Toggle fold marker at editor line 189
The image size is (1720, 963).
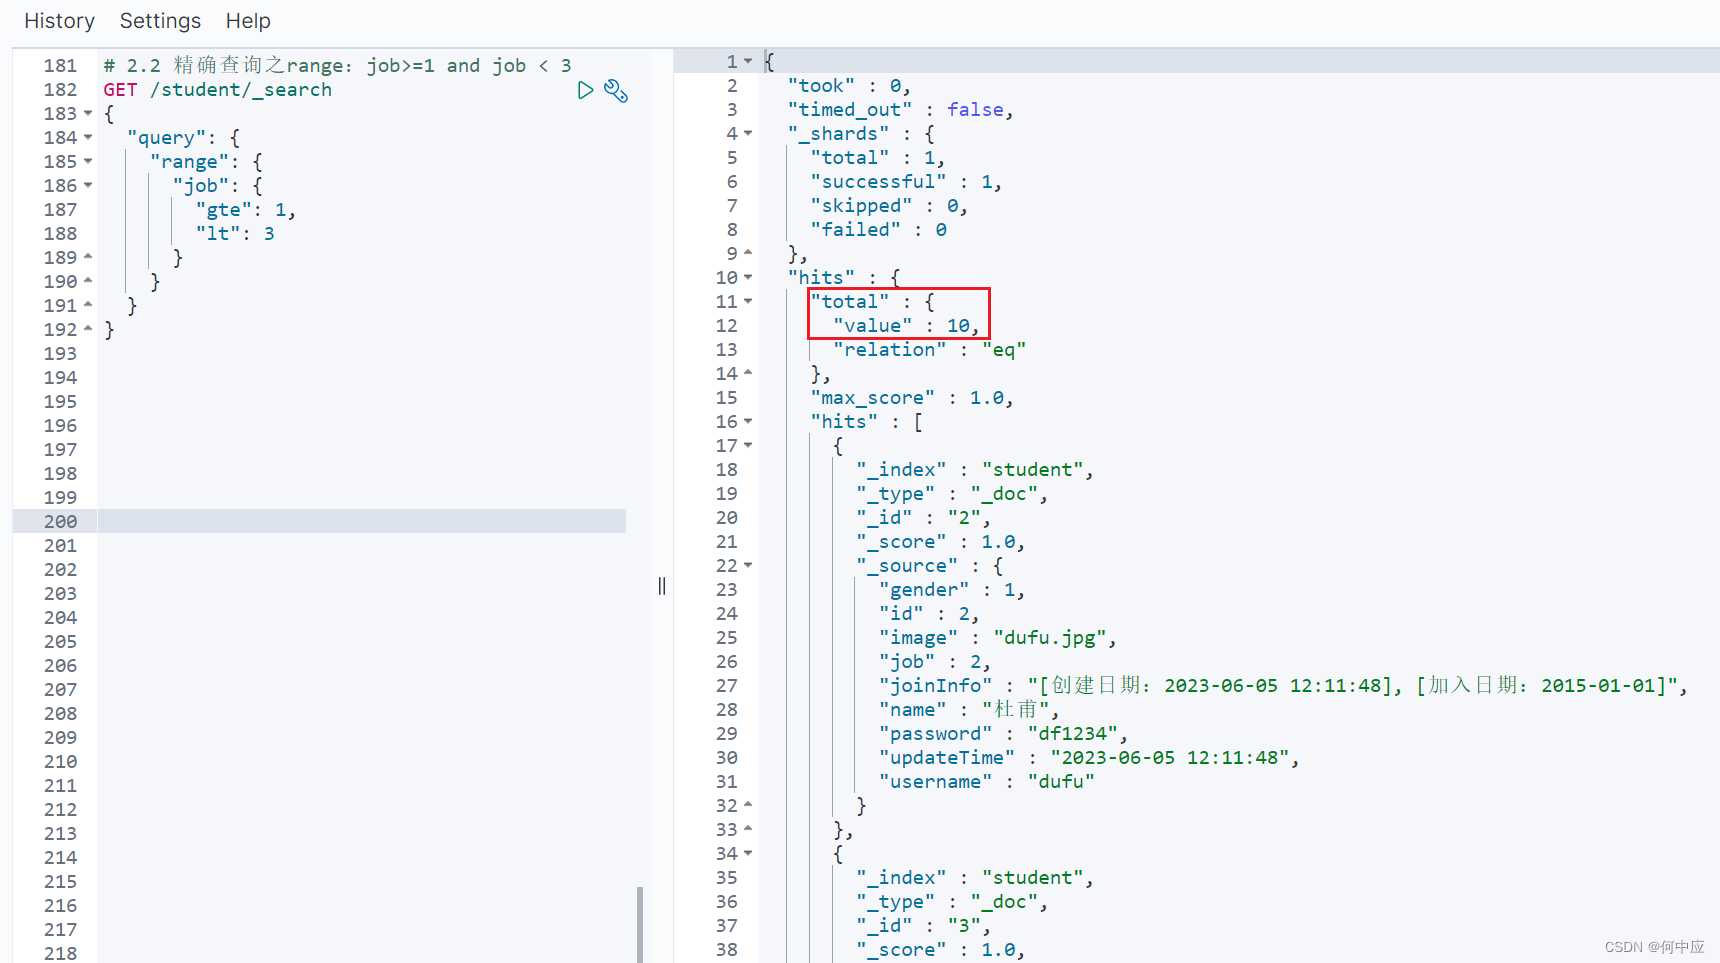click(x=88, y=257)
